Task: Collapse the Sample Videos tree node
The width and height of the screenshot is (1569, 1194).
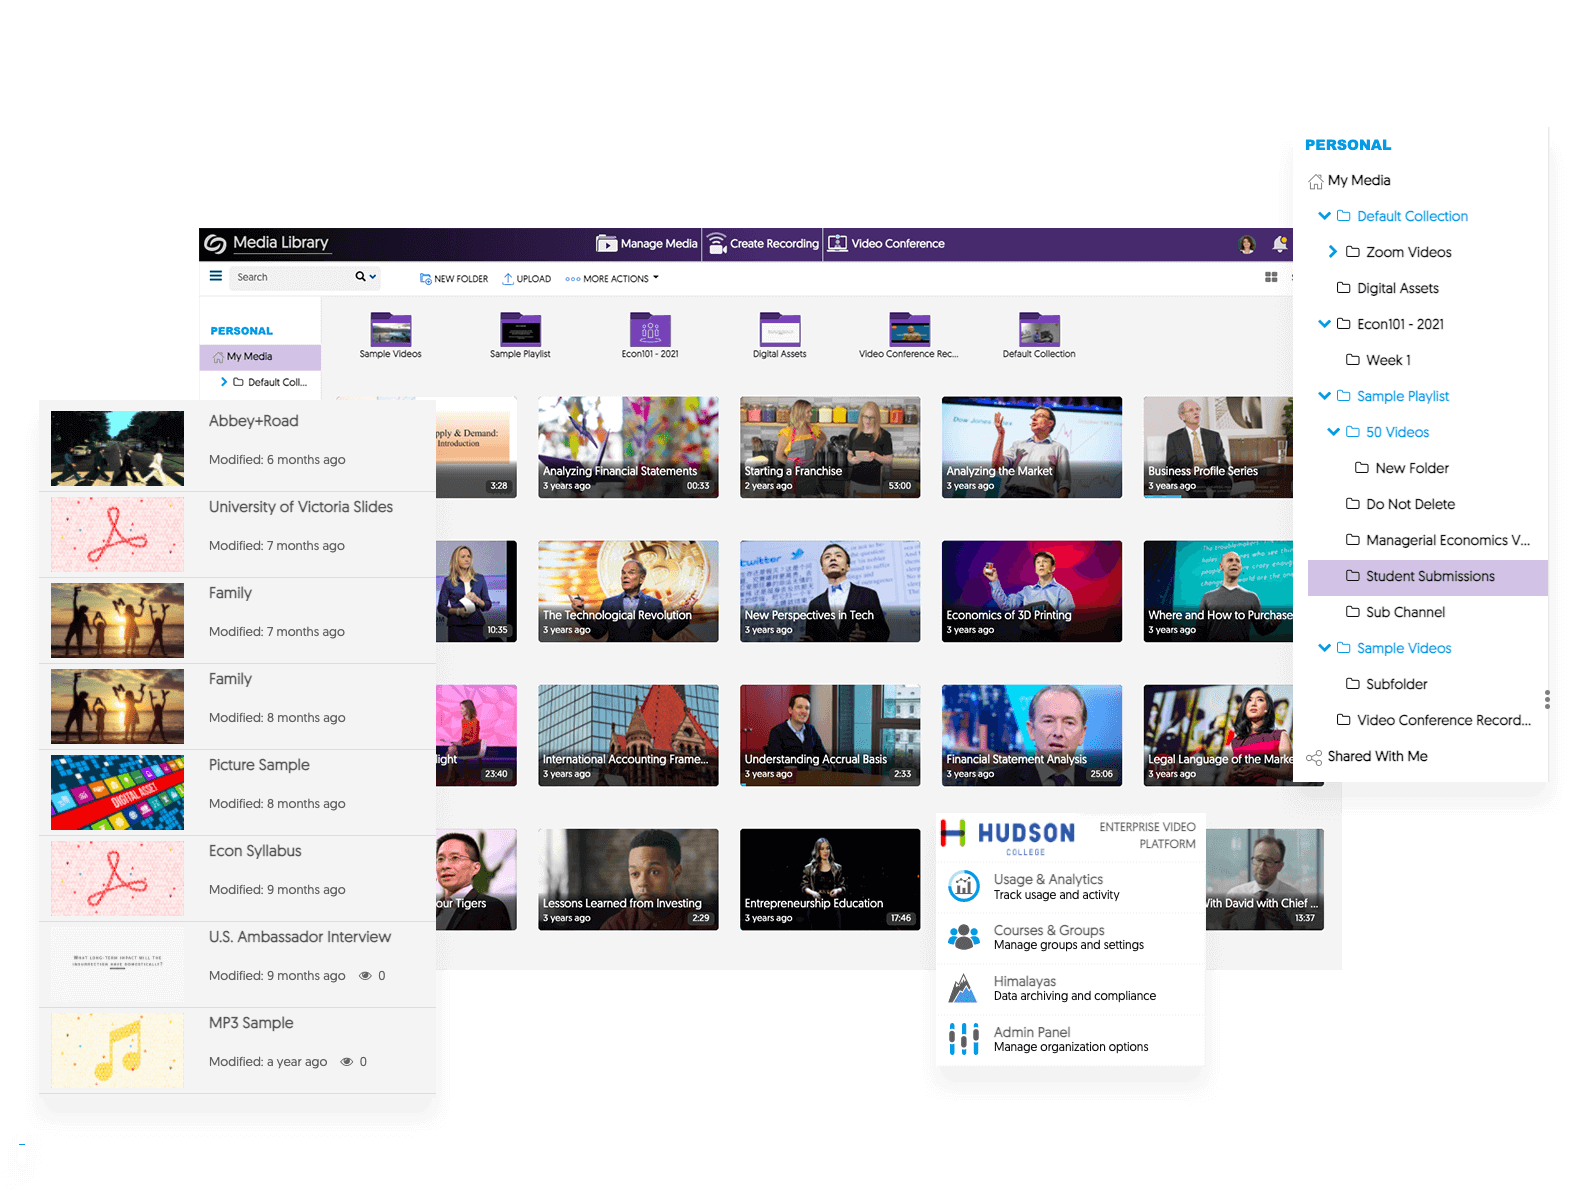Action: (1324, 648)
